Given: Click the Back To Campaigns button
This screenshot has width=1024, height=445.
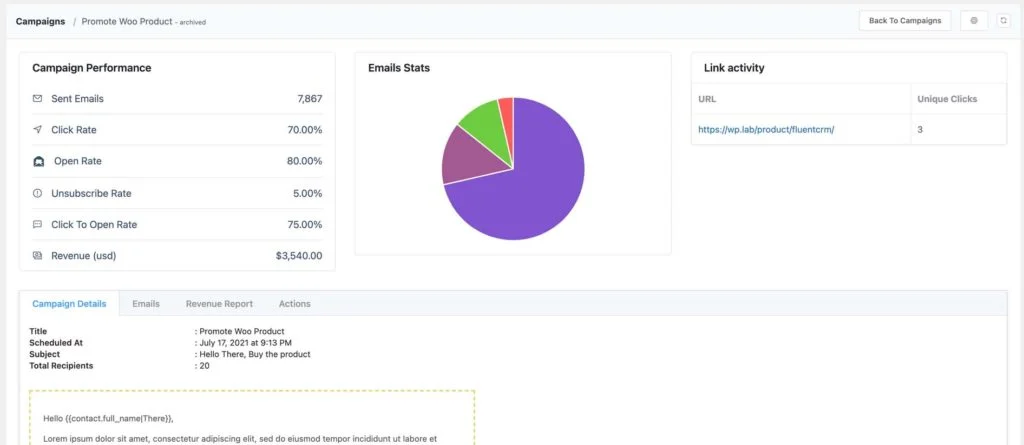Looking at the screenshot, I should pyautogui.click(x=904, y=21).
